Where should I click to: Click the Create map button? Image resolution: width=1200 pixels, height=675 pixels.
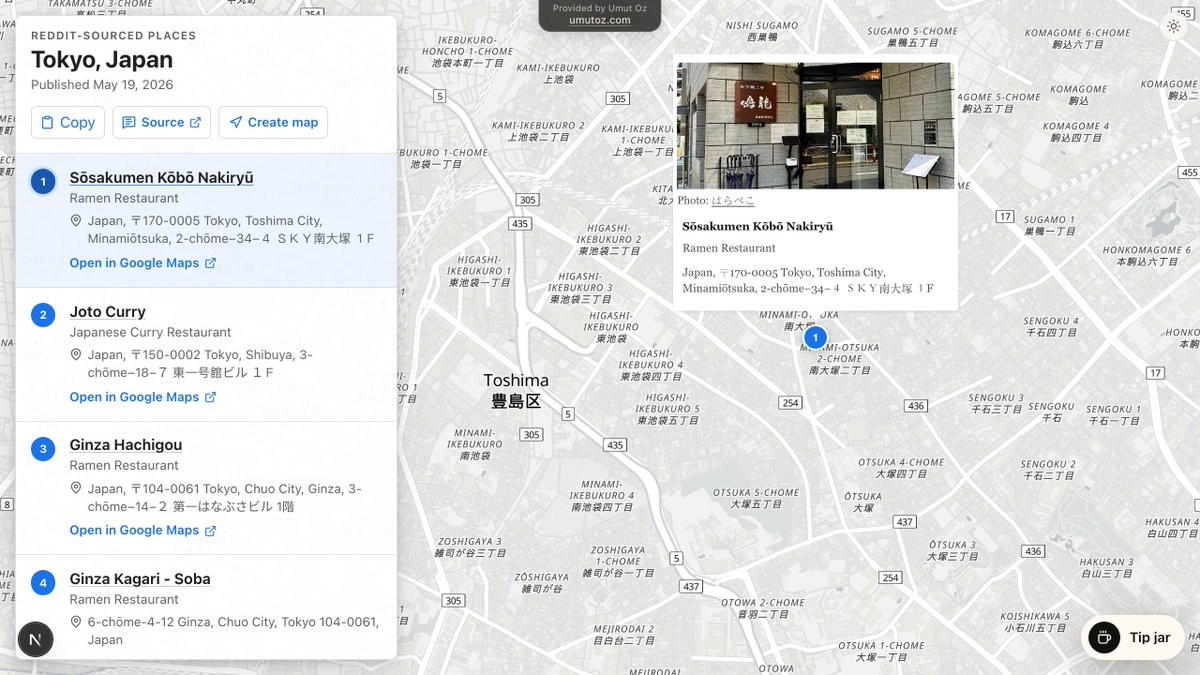[x=273, y=122]
